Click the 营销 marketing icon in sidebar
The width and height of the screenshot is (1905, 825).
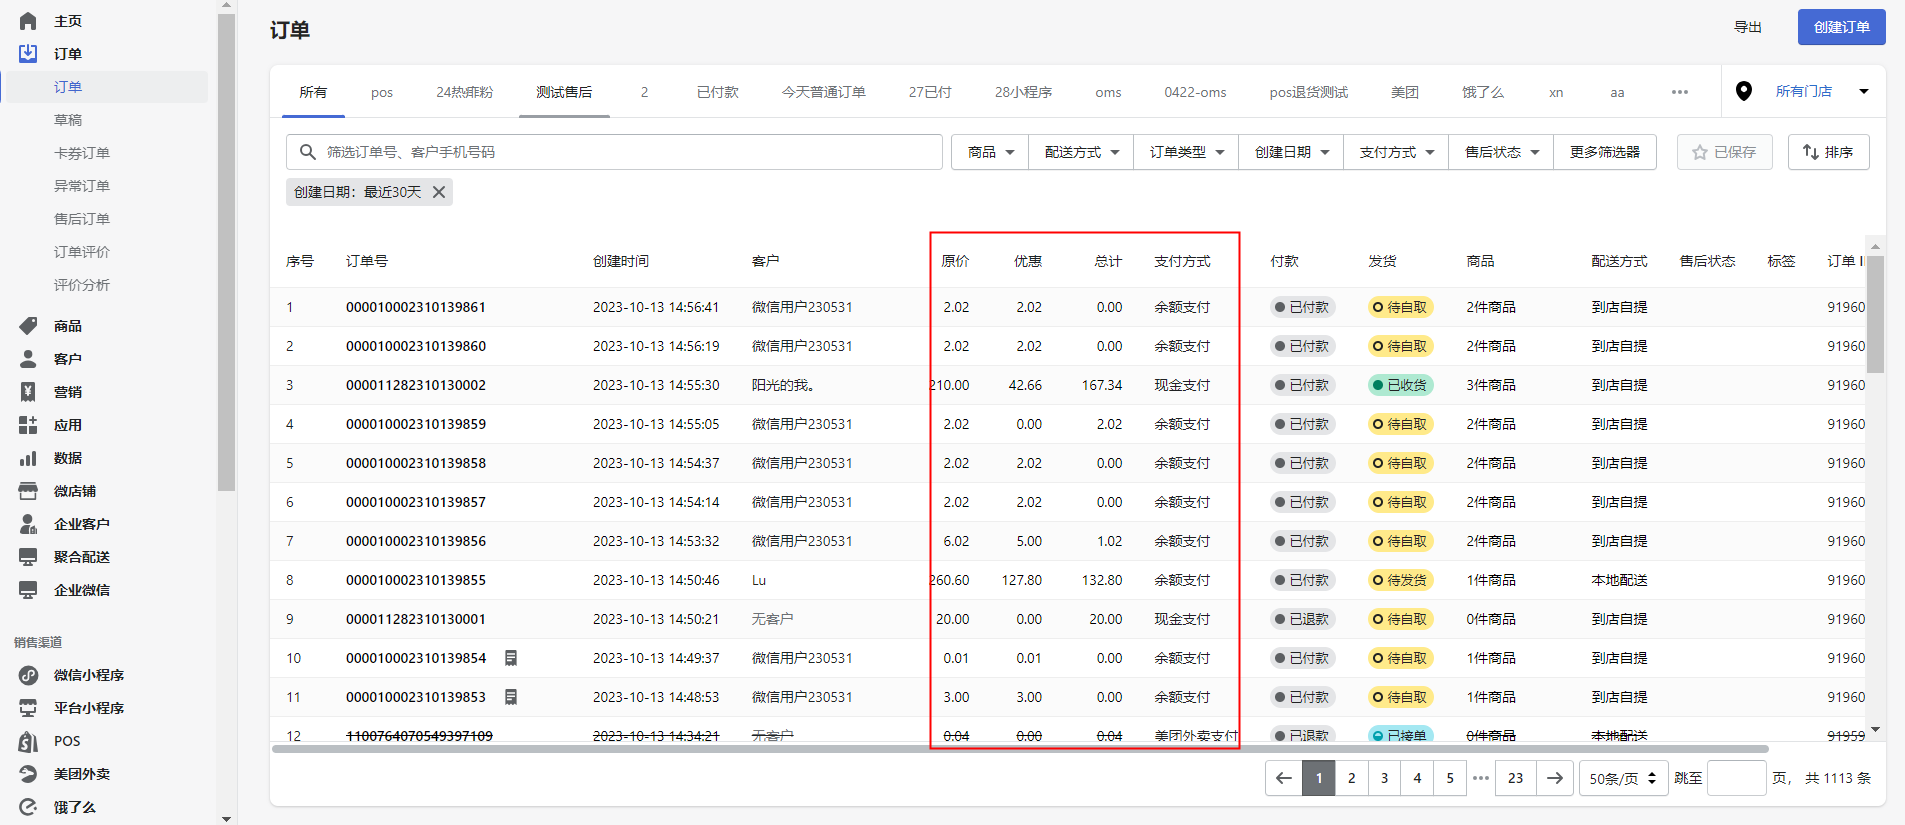[28, 392]
